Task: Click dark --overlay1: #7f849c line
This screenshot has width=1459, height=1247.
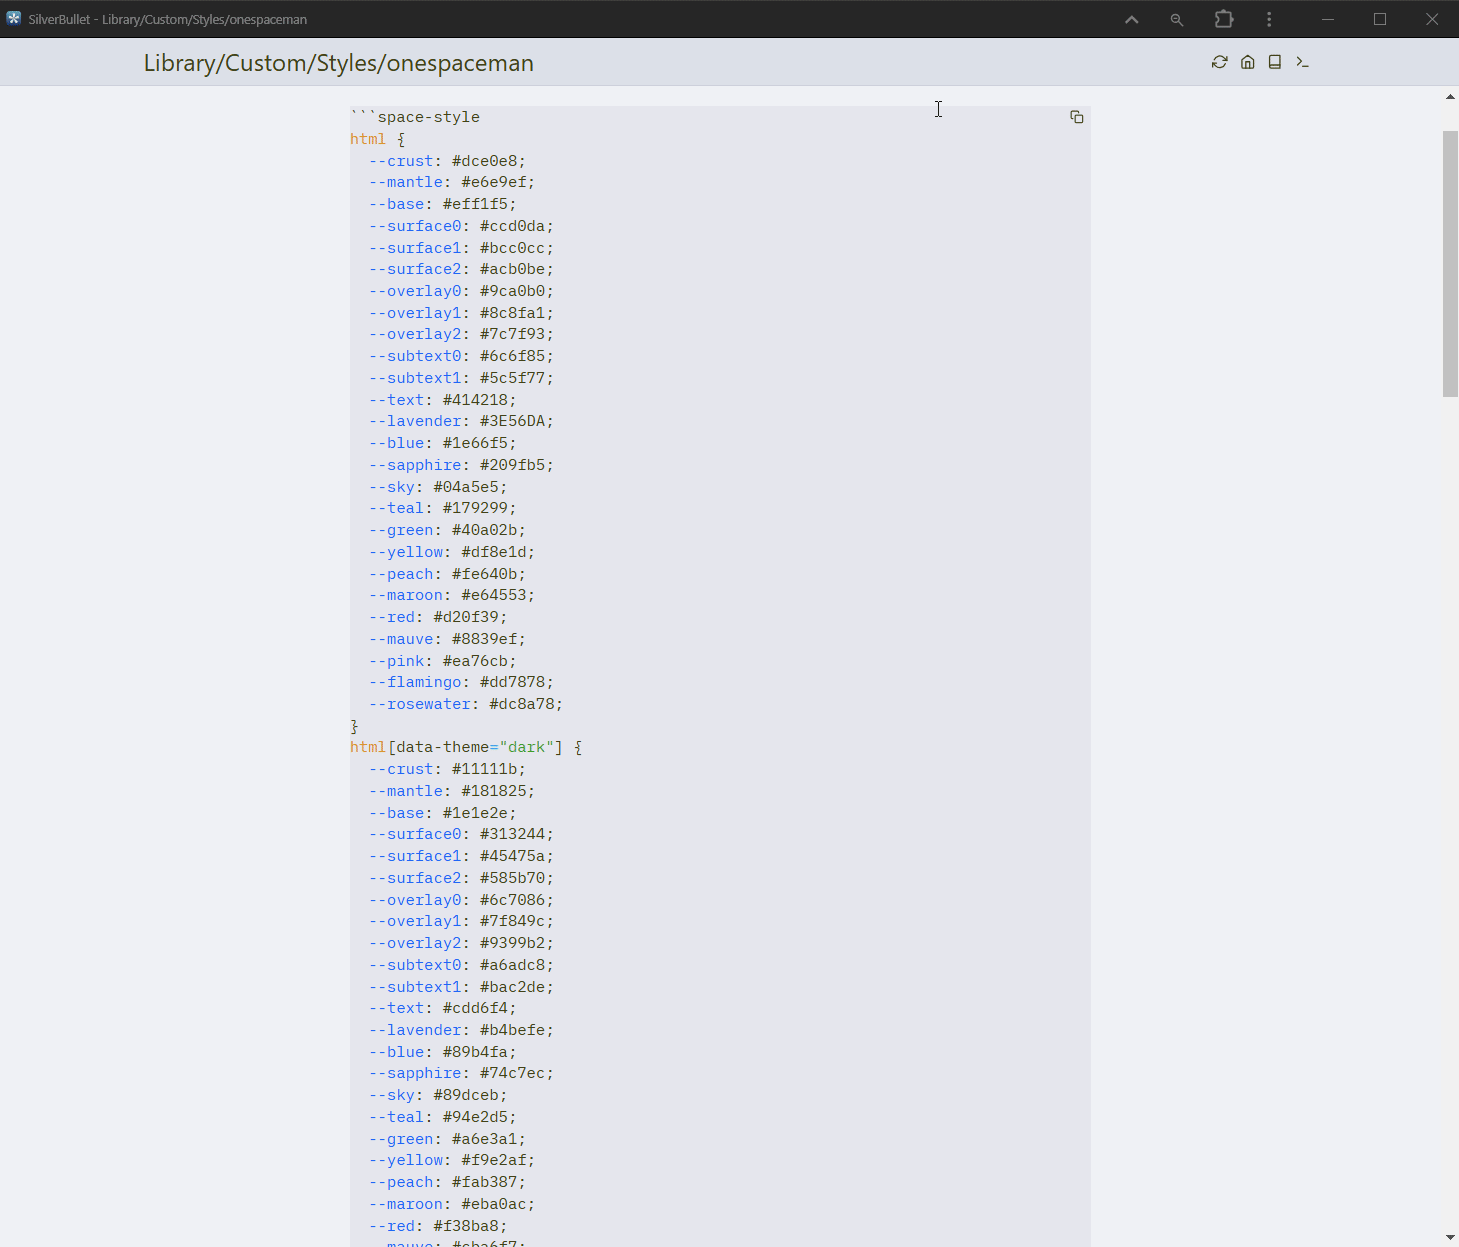Action: point(461,921)
